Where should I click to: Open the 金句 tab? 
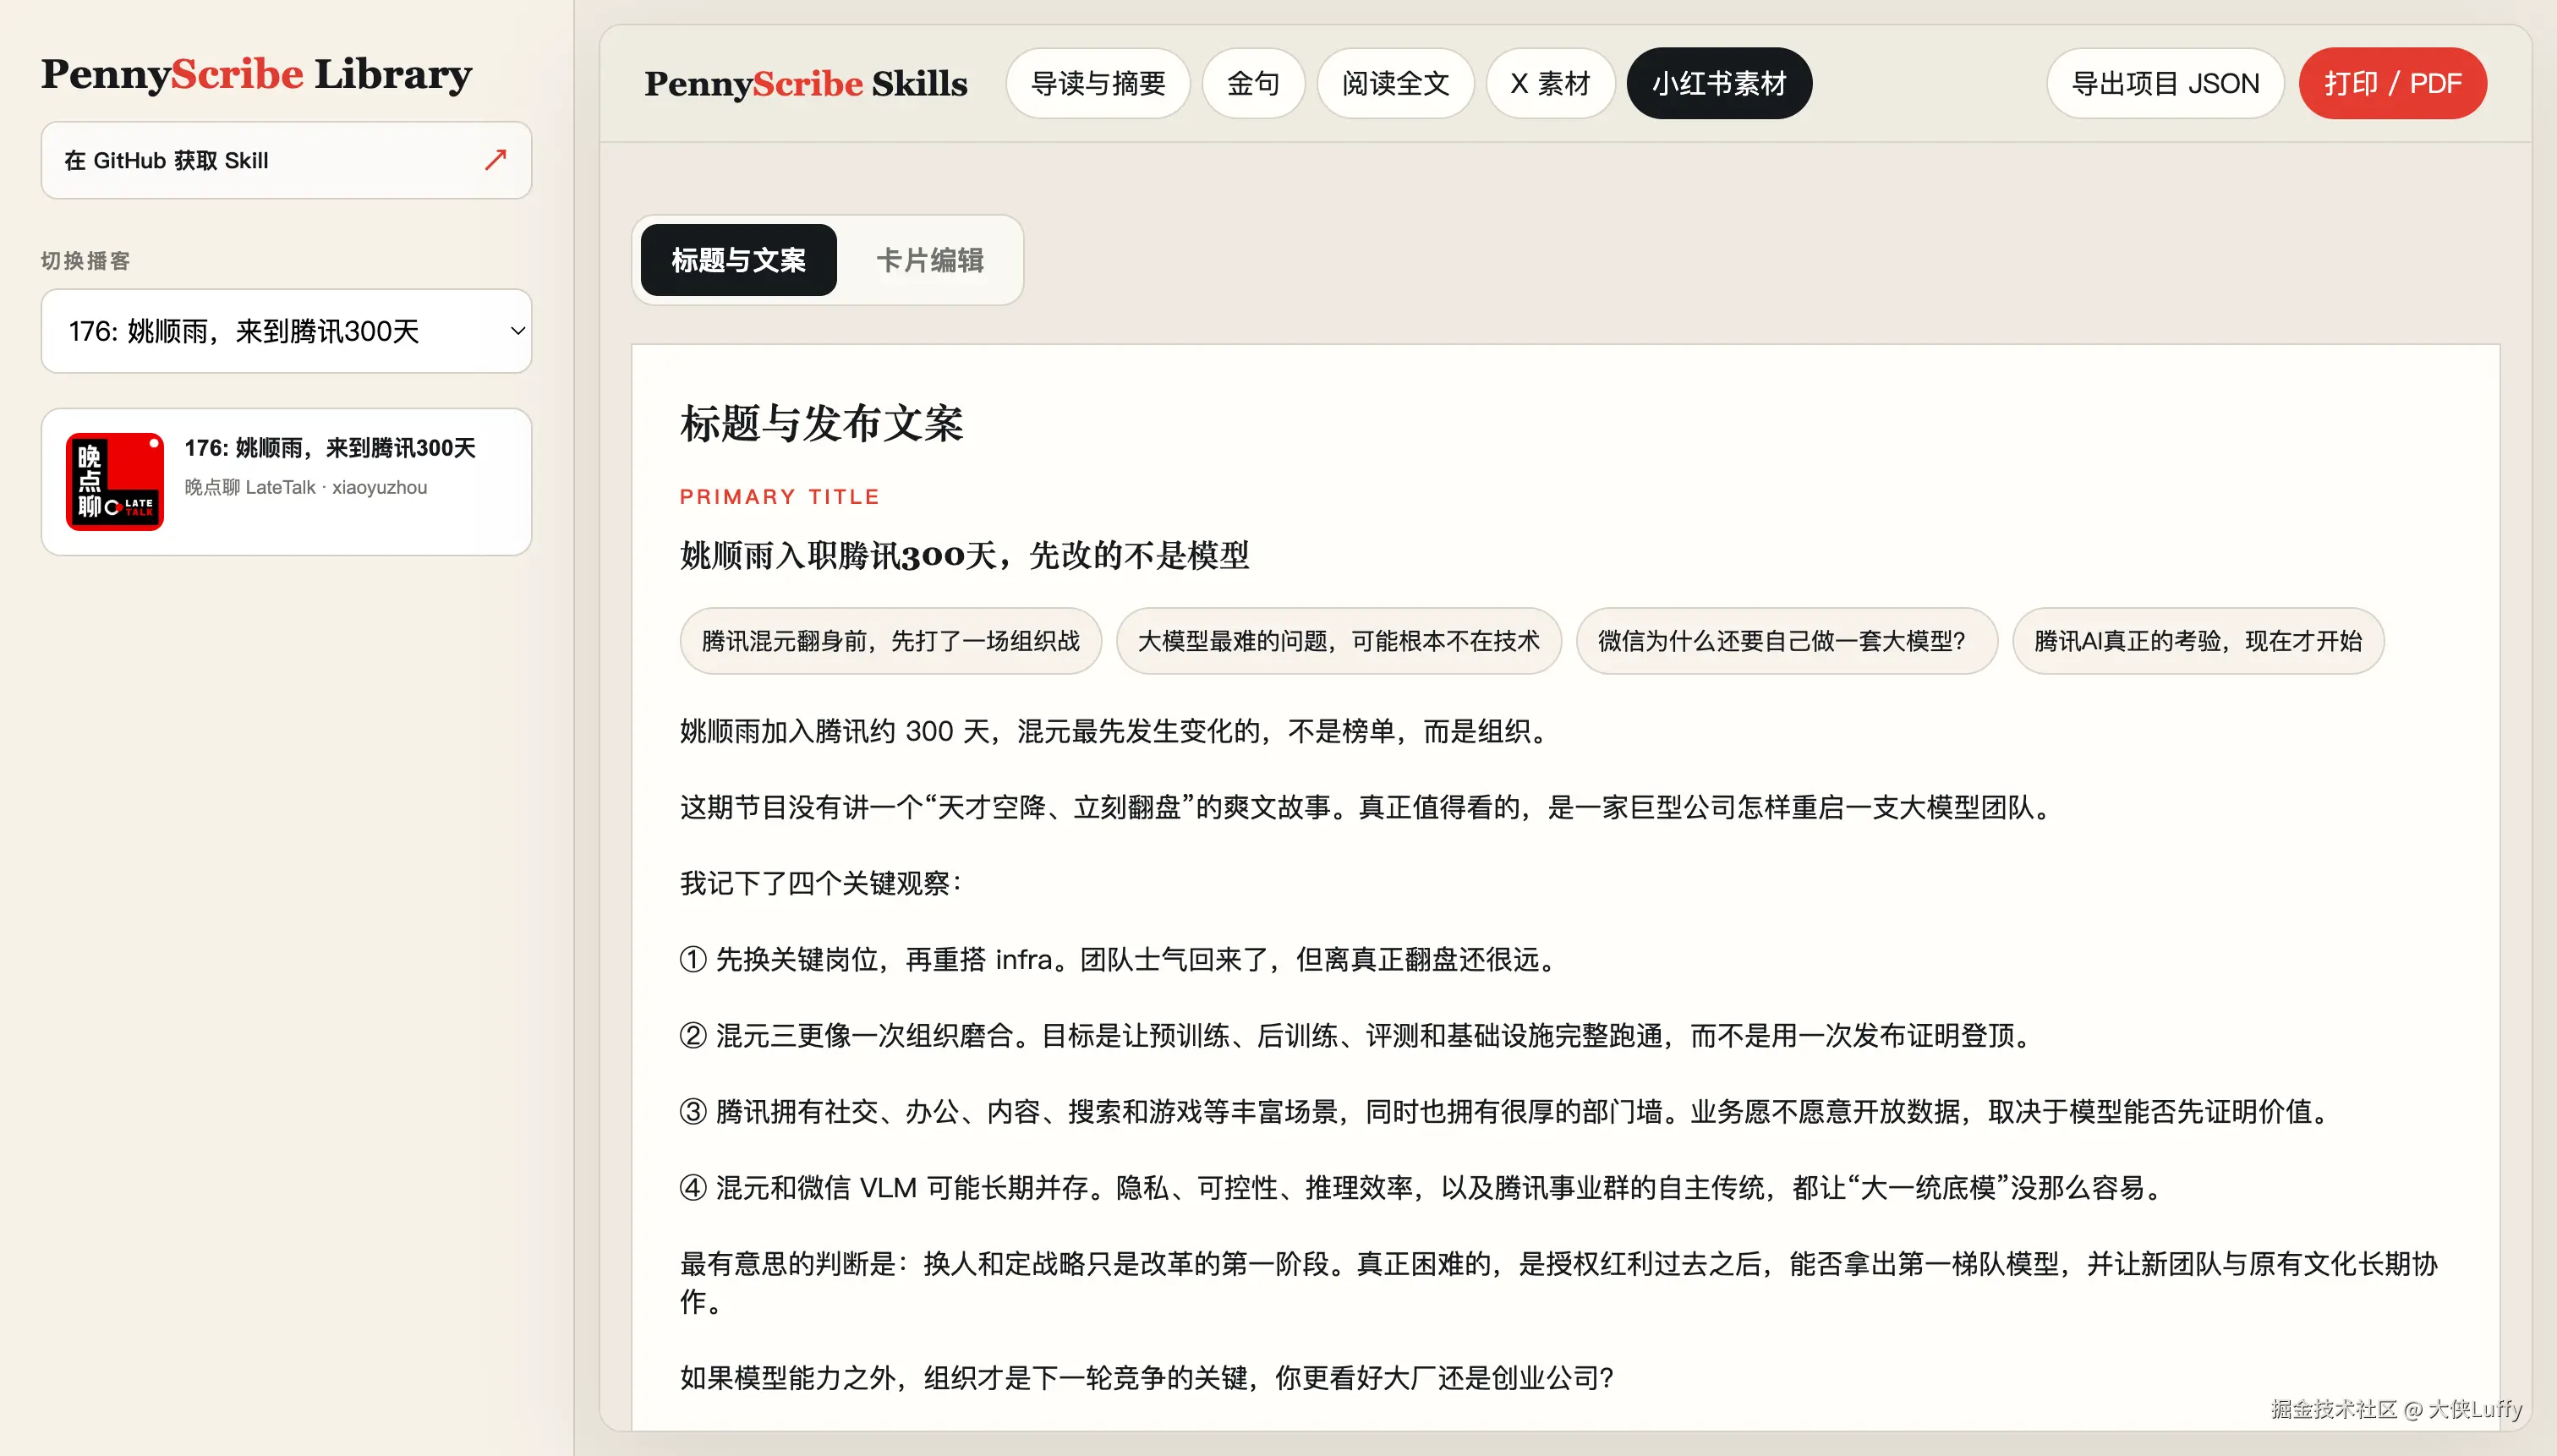tap(1253, 83)
